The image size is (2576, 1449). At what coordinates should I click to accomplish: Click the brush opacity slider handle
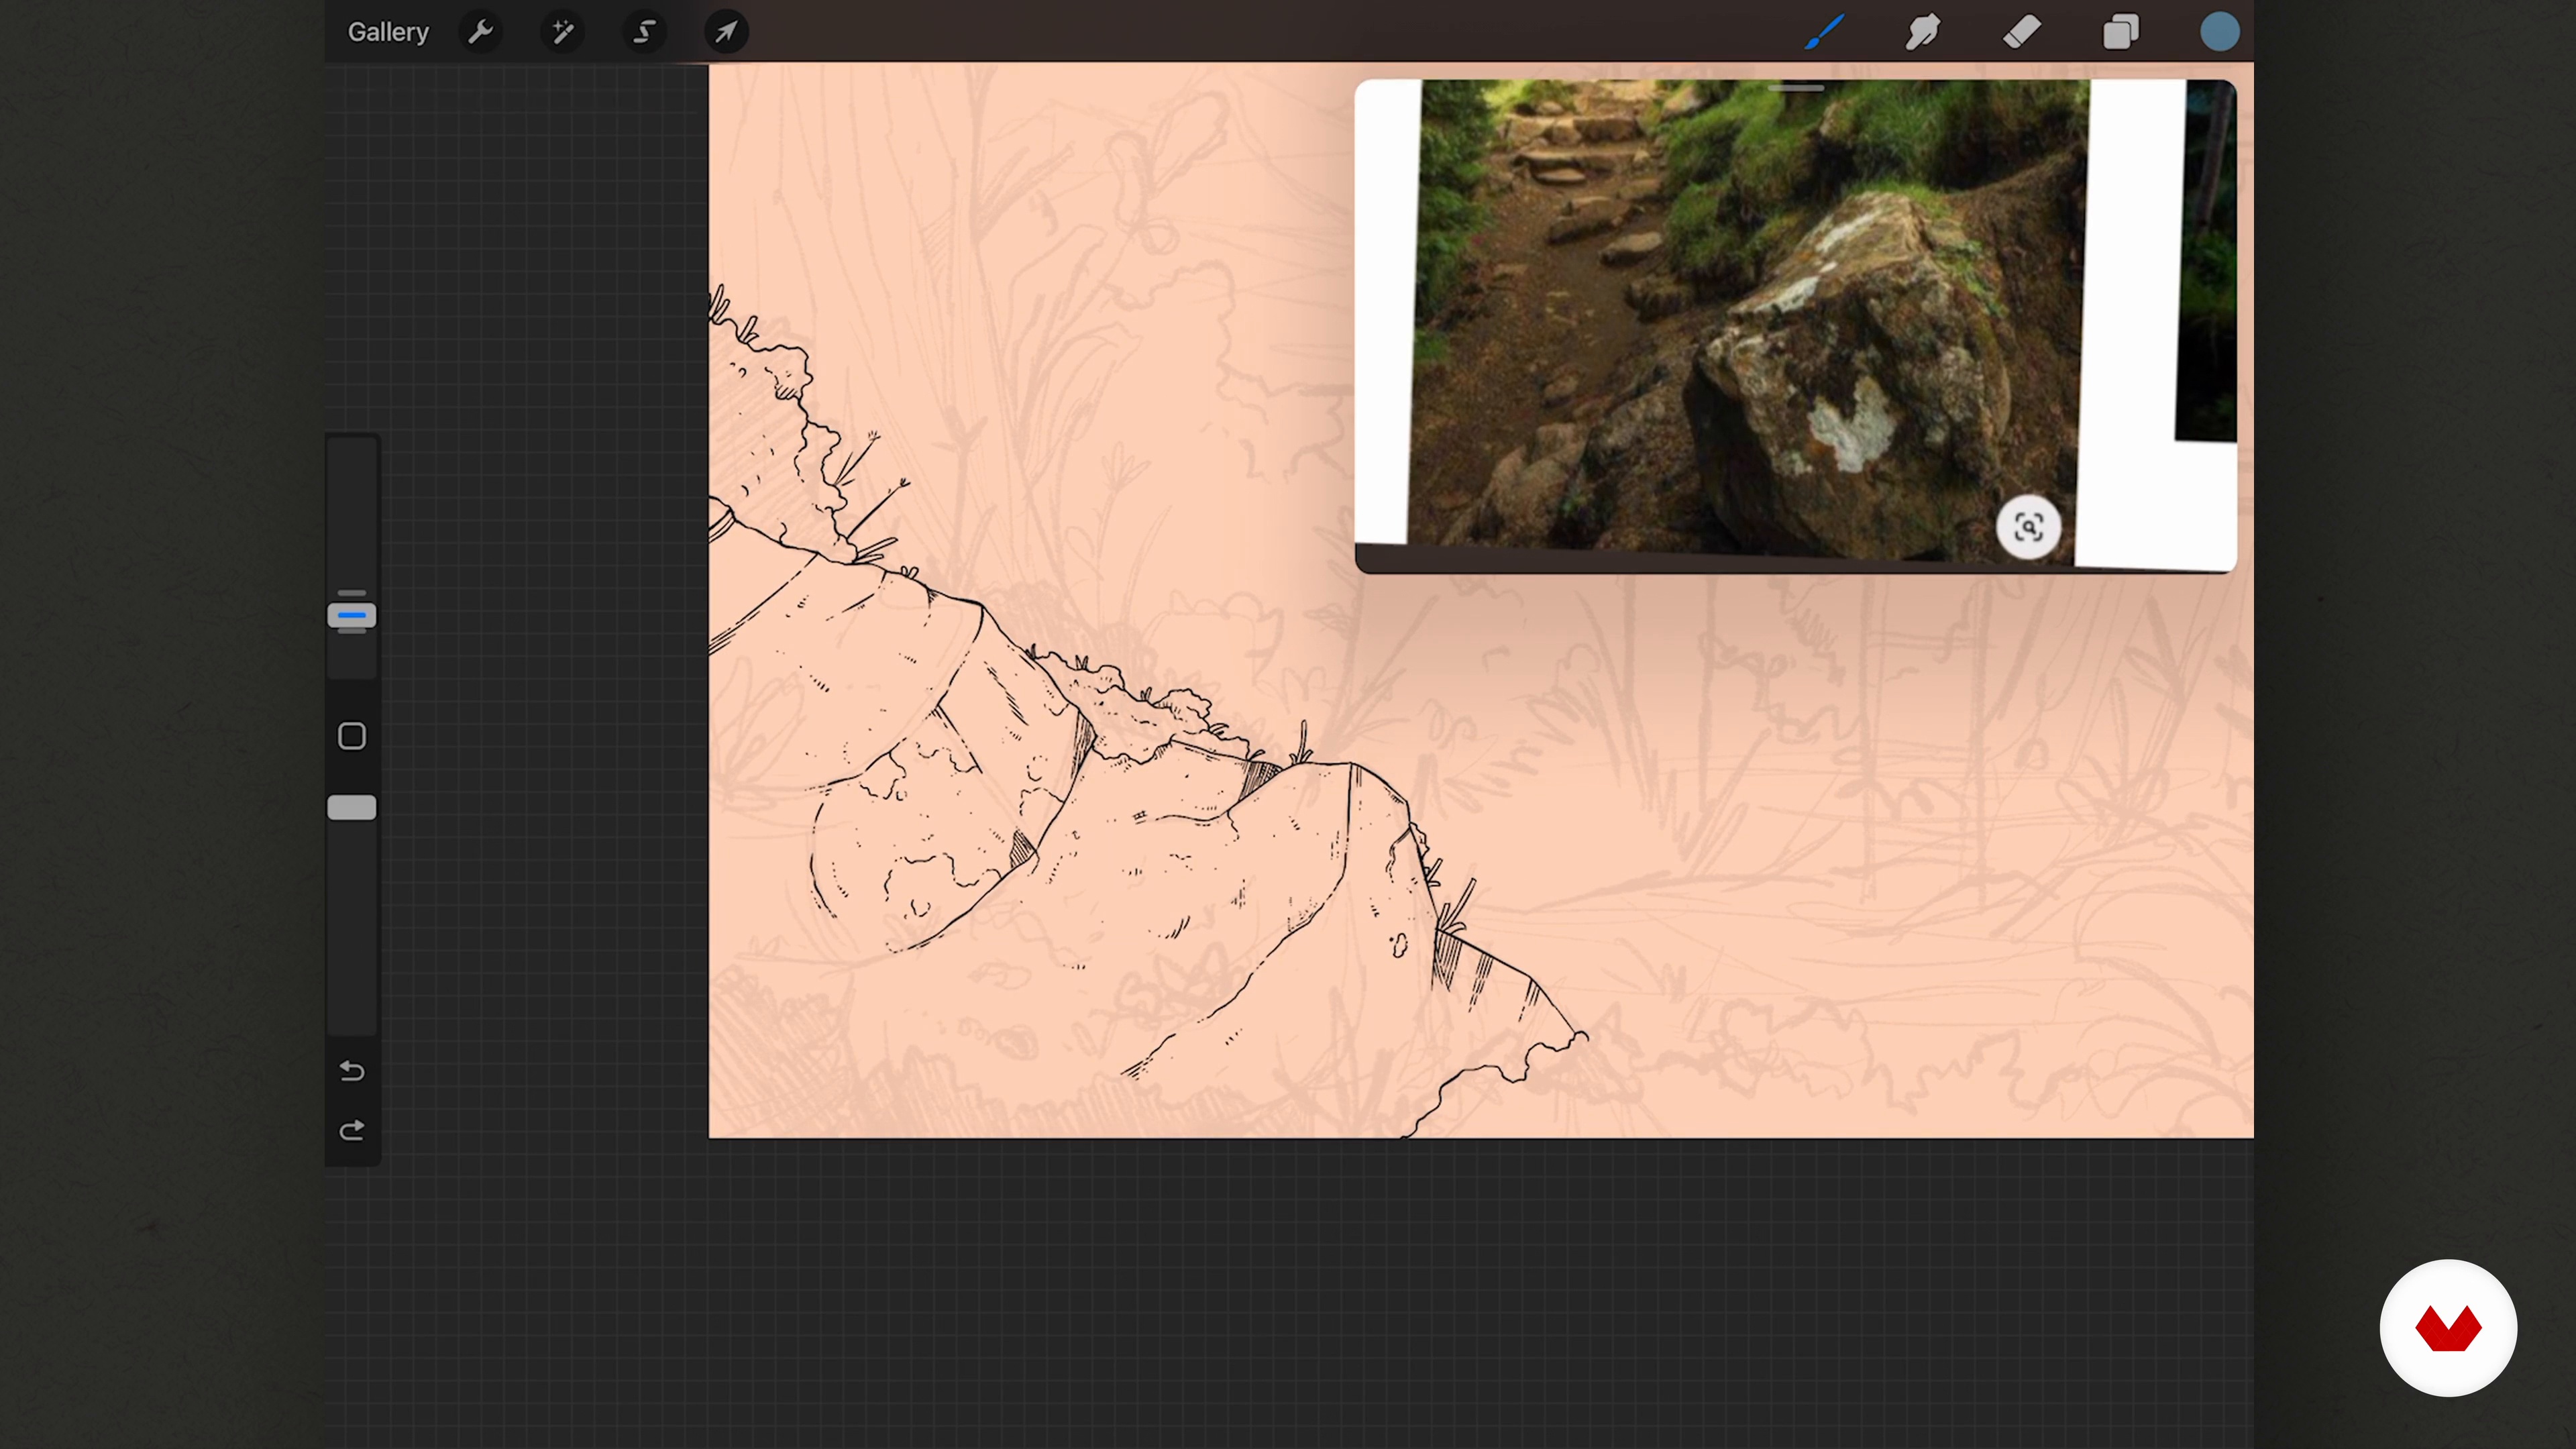coord(352,808)
